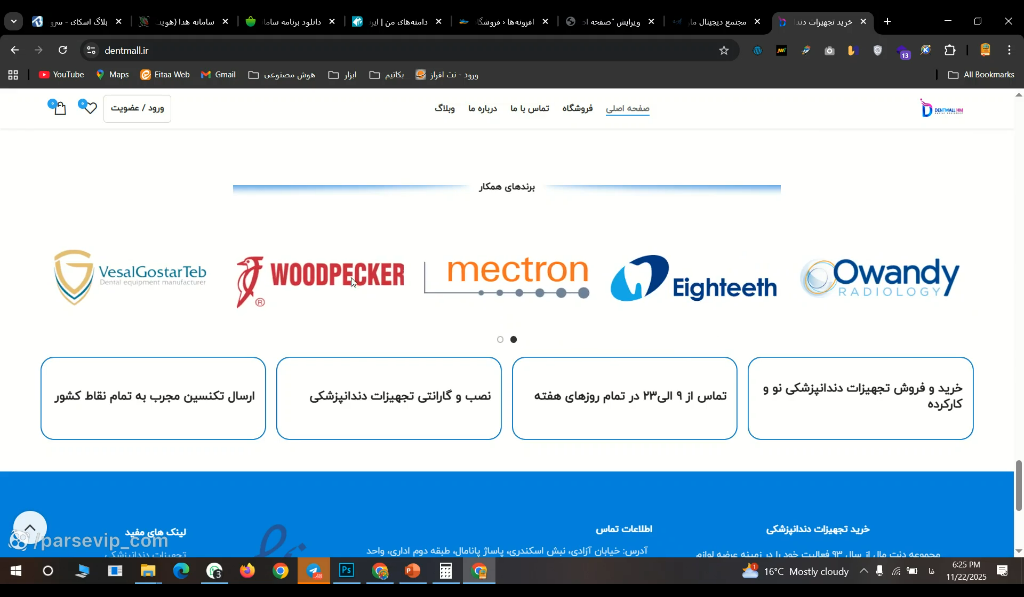Switch to the سامانه هدا browser tab

coord(185,22)
